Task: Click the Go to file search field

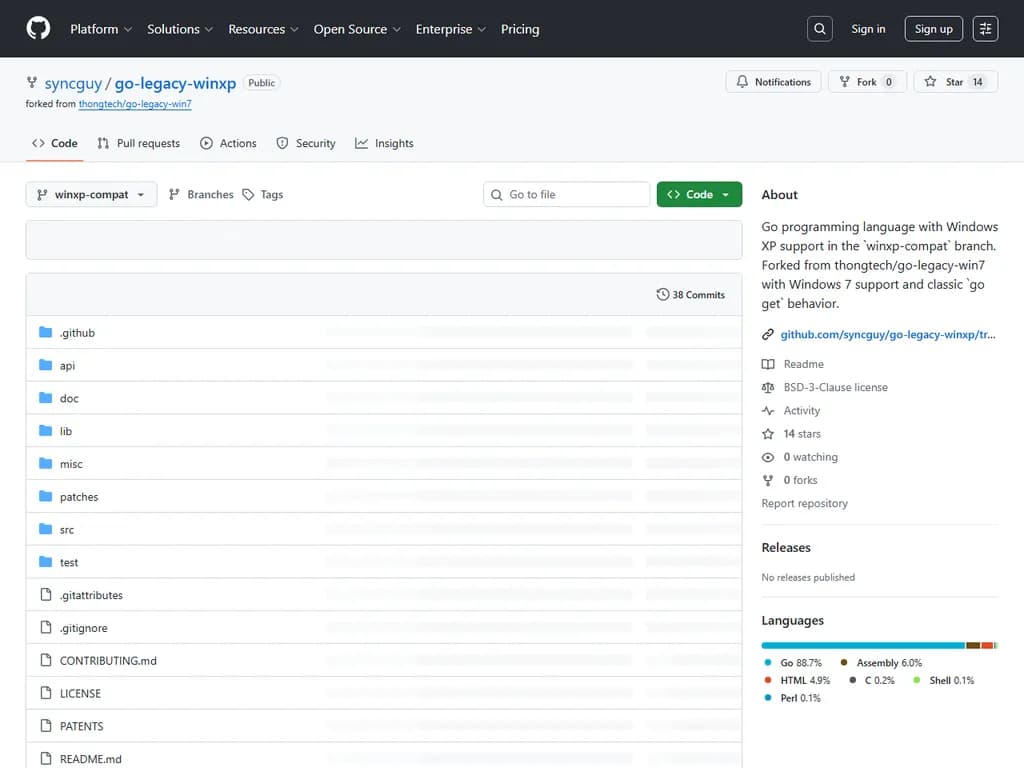Action: click(x=567, y=195)
